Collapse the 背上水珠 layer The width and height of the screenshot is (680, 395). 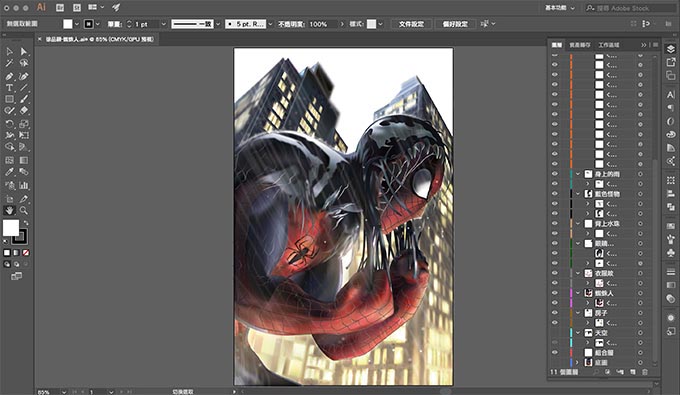pyautogui.click(x=578, y=223)
